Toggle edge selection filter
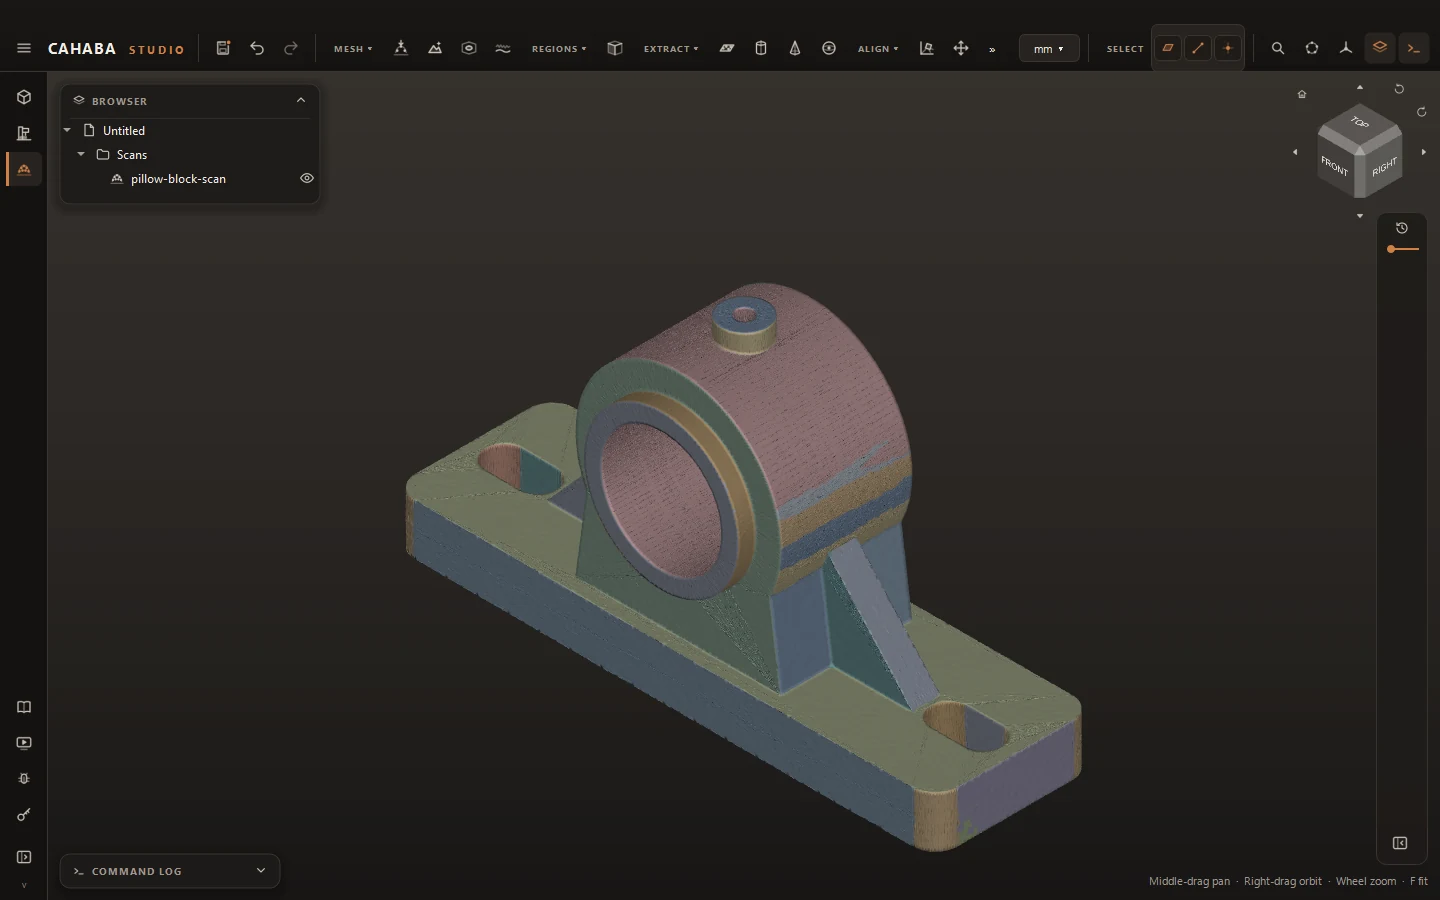1440x900 pixels. click(1198, 48)
